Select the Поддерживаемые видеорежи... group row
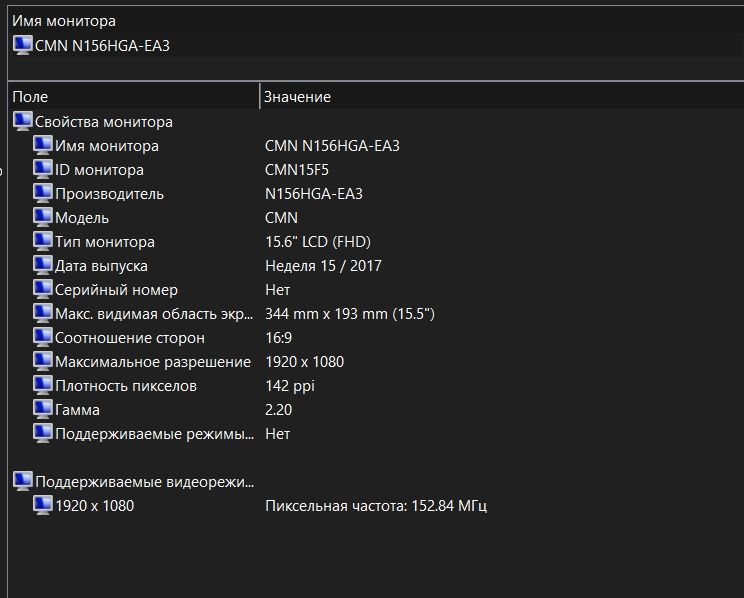Screen dimensions: 744x598 [x=145, y=482]
